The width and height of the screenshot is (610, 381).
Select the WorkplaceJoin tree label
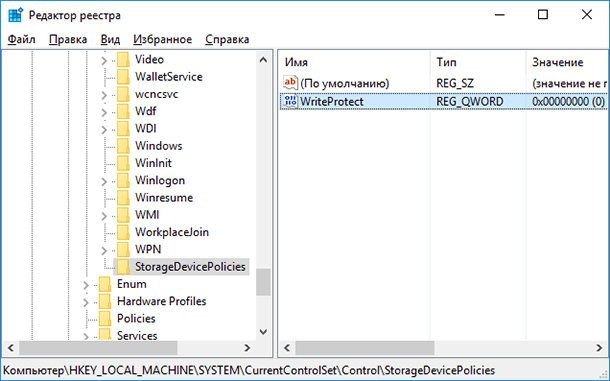(x=172, y=232)
